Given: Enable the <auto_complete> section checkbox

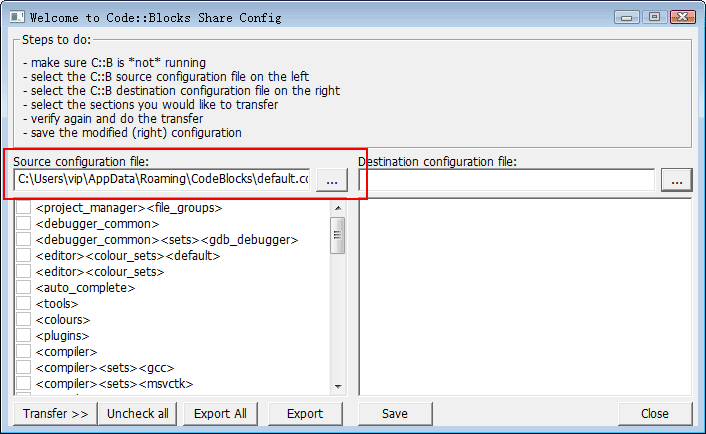Looking at the screenshot, I should tap(23, 288).
